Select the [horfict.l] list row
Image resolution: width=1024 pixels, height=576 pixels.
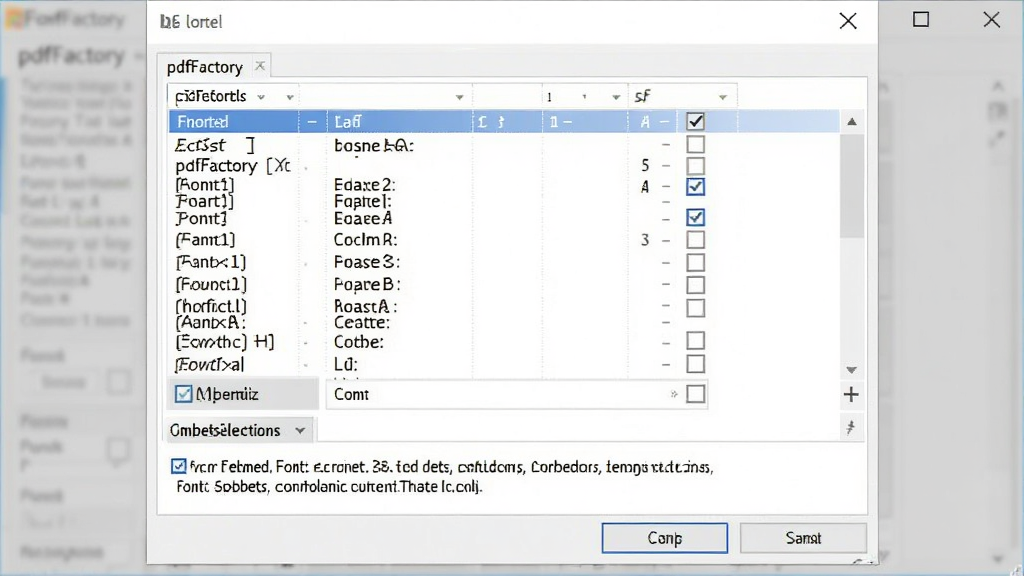(504, 306)
